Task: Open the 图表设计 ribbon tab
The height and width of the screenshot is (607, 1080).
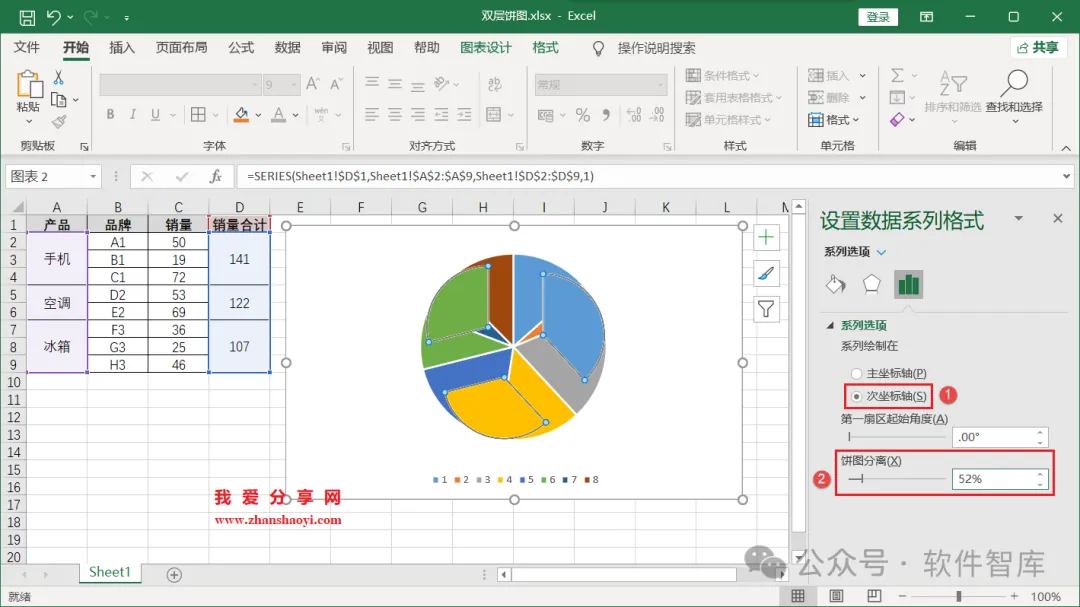Action: click(x=486, y=48)
